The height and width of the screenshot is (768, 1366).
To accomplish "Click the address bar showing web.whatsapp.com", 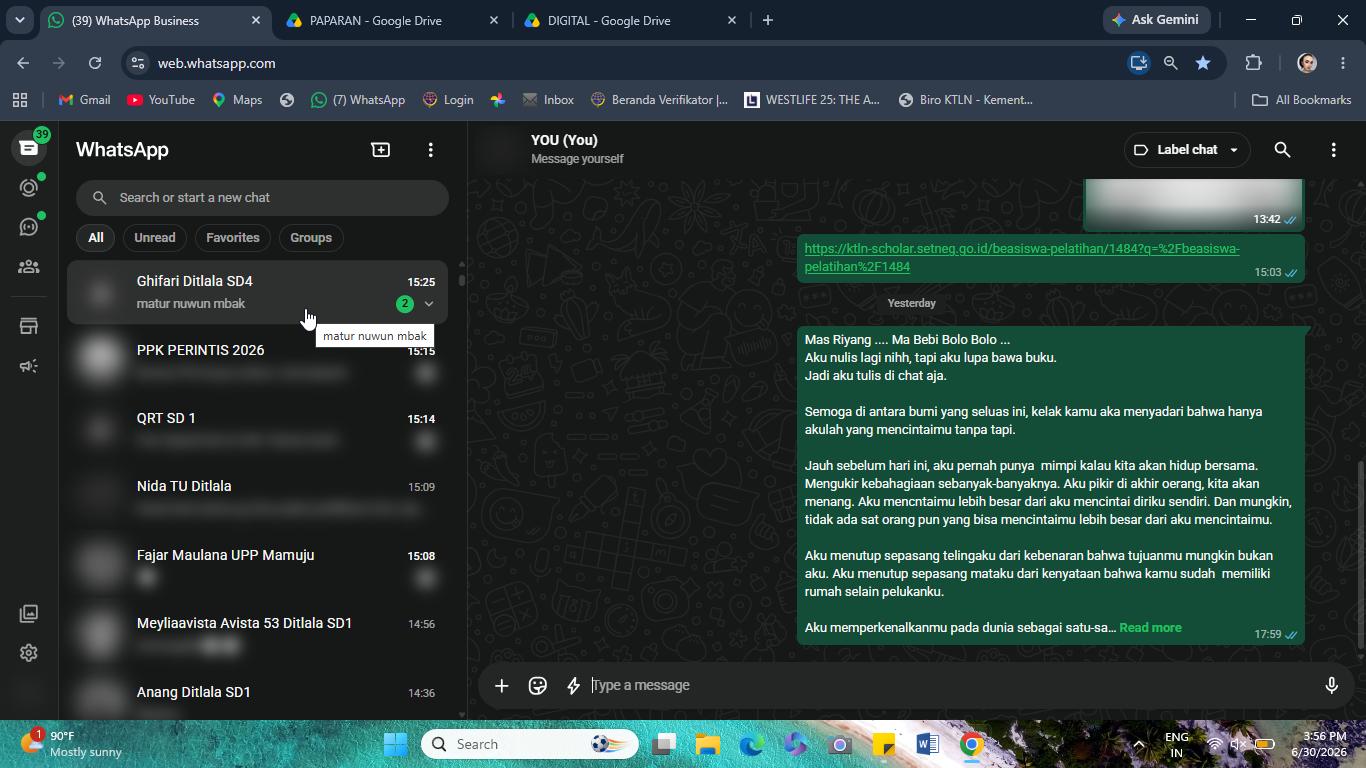I will coord(630,63).
